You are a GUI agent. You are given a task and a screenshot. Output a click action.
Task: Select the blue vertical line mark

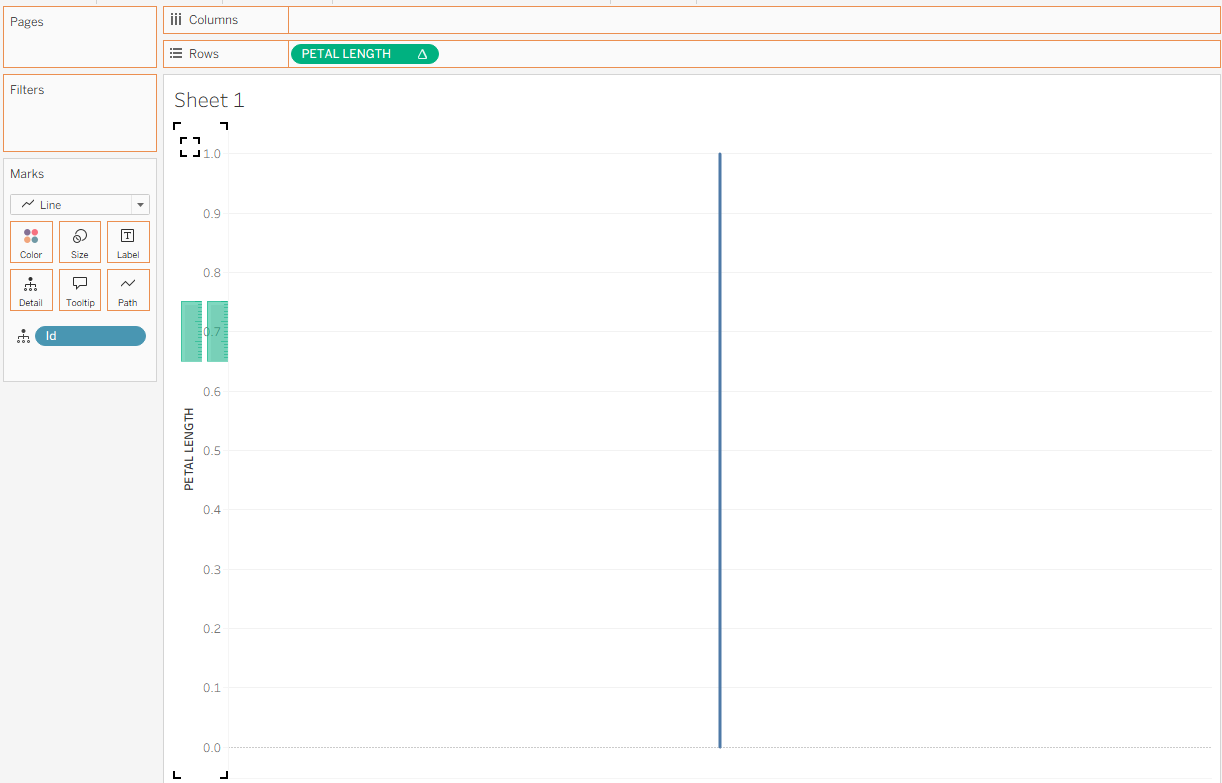[719, 450]
